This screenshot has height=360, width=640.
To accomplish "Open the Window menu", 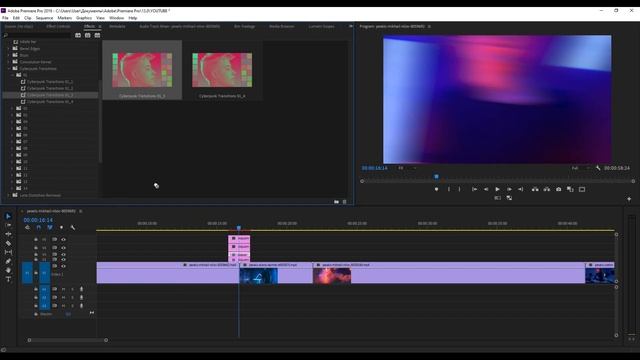I will (x=117, y=18).
